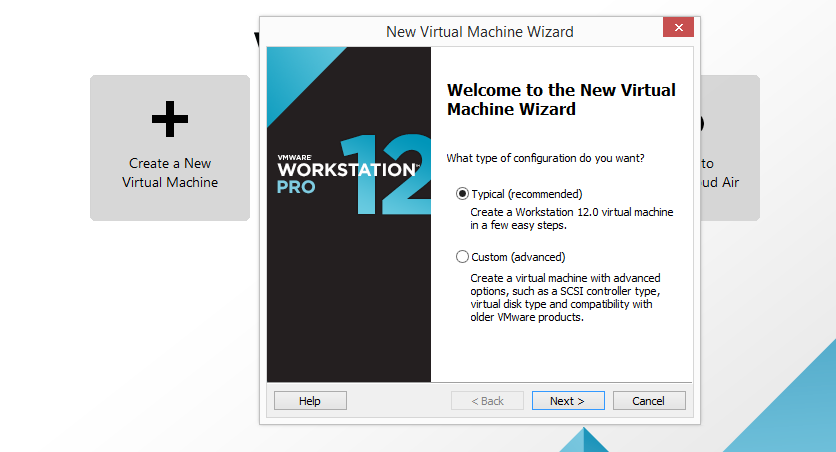Image resolution: width=836 pixels, height=452 pixels.
Task: Click the VMware Workstation Pro 12 banner image
Action: click(349, 214)
